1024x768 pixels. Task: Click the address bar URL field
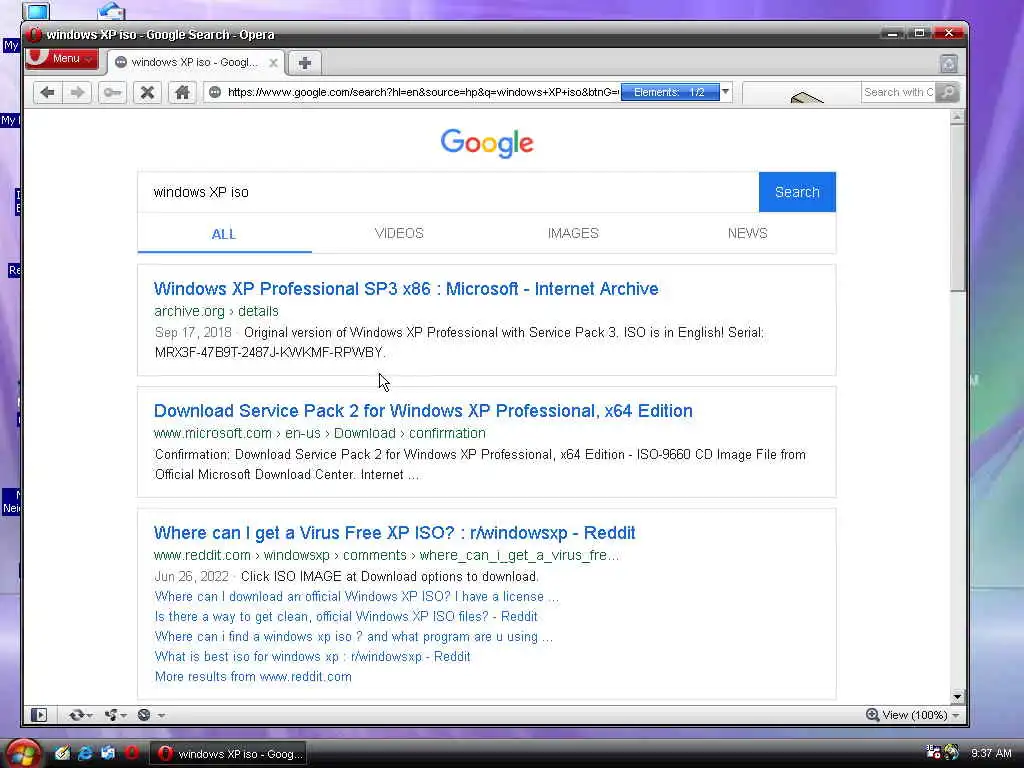tap(423, 92)
